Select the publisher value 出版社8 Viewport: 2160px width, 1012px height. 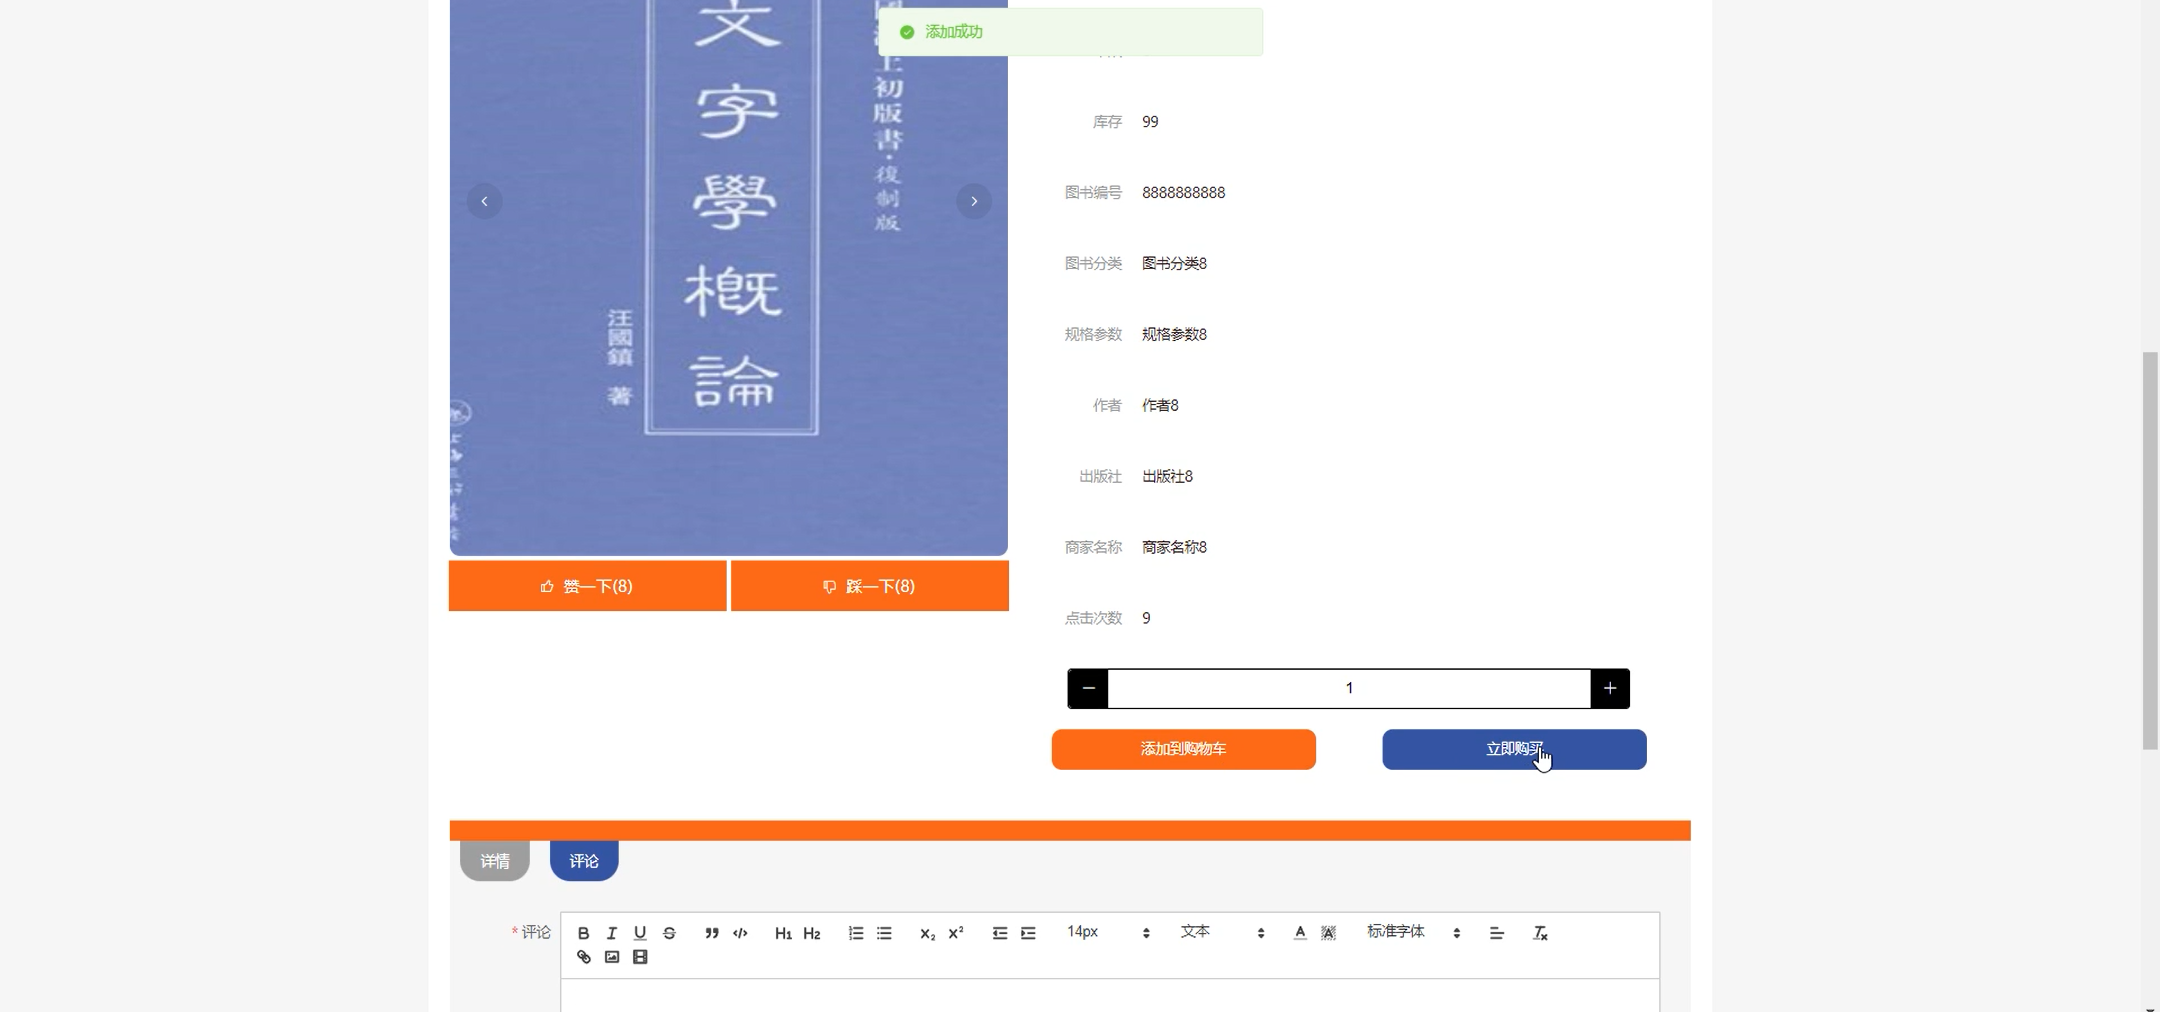[x=1167, y=476]
